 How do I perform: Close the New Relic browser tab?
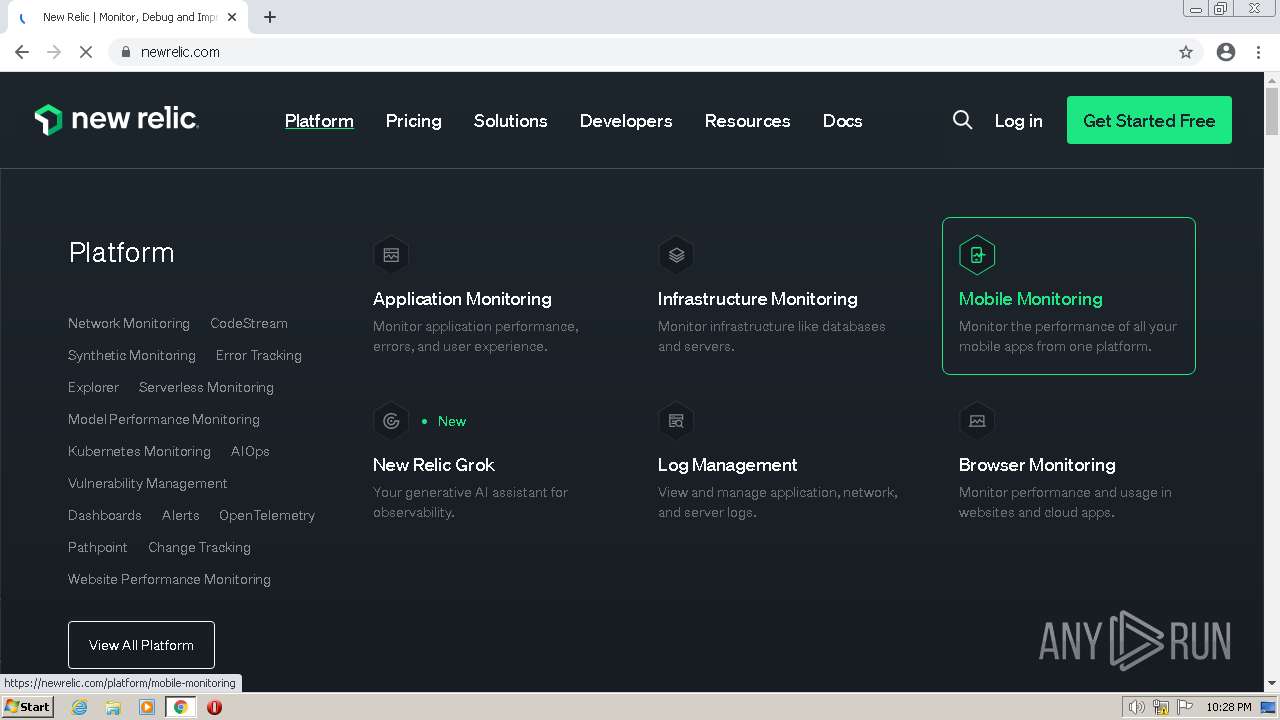[x=232, y=17]
